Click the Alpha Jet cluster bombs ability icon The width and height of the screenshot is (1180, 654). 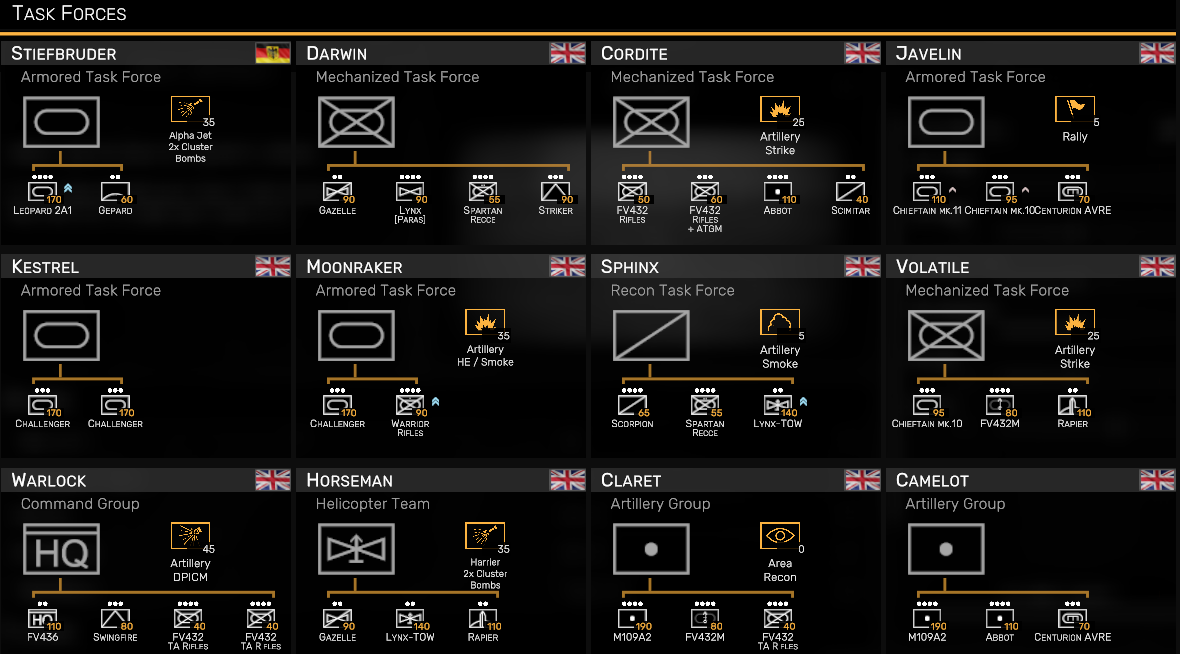pyautogui.click(x=190, y=109)
